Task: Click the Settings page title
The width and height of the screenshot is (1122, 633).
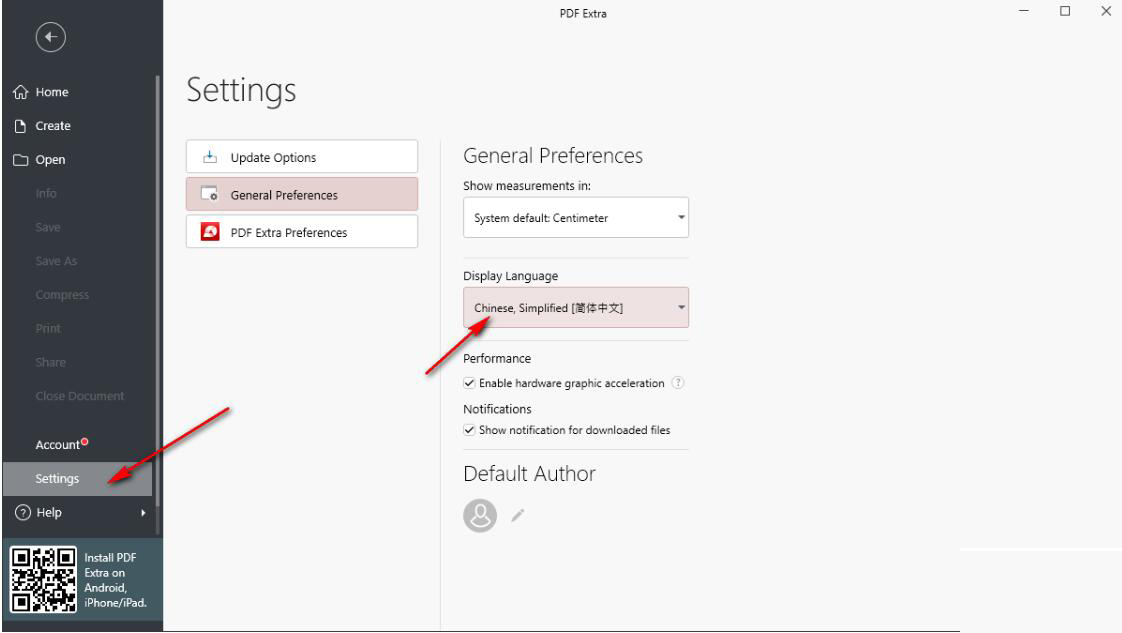Action: pyautogui.click(x=240, y=91)
